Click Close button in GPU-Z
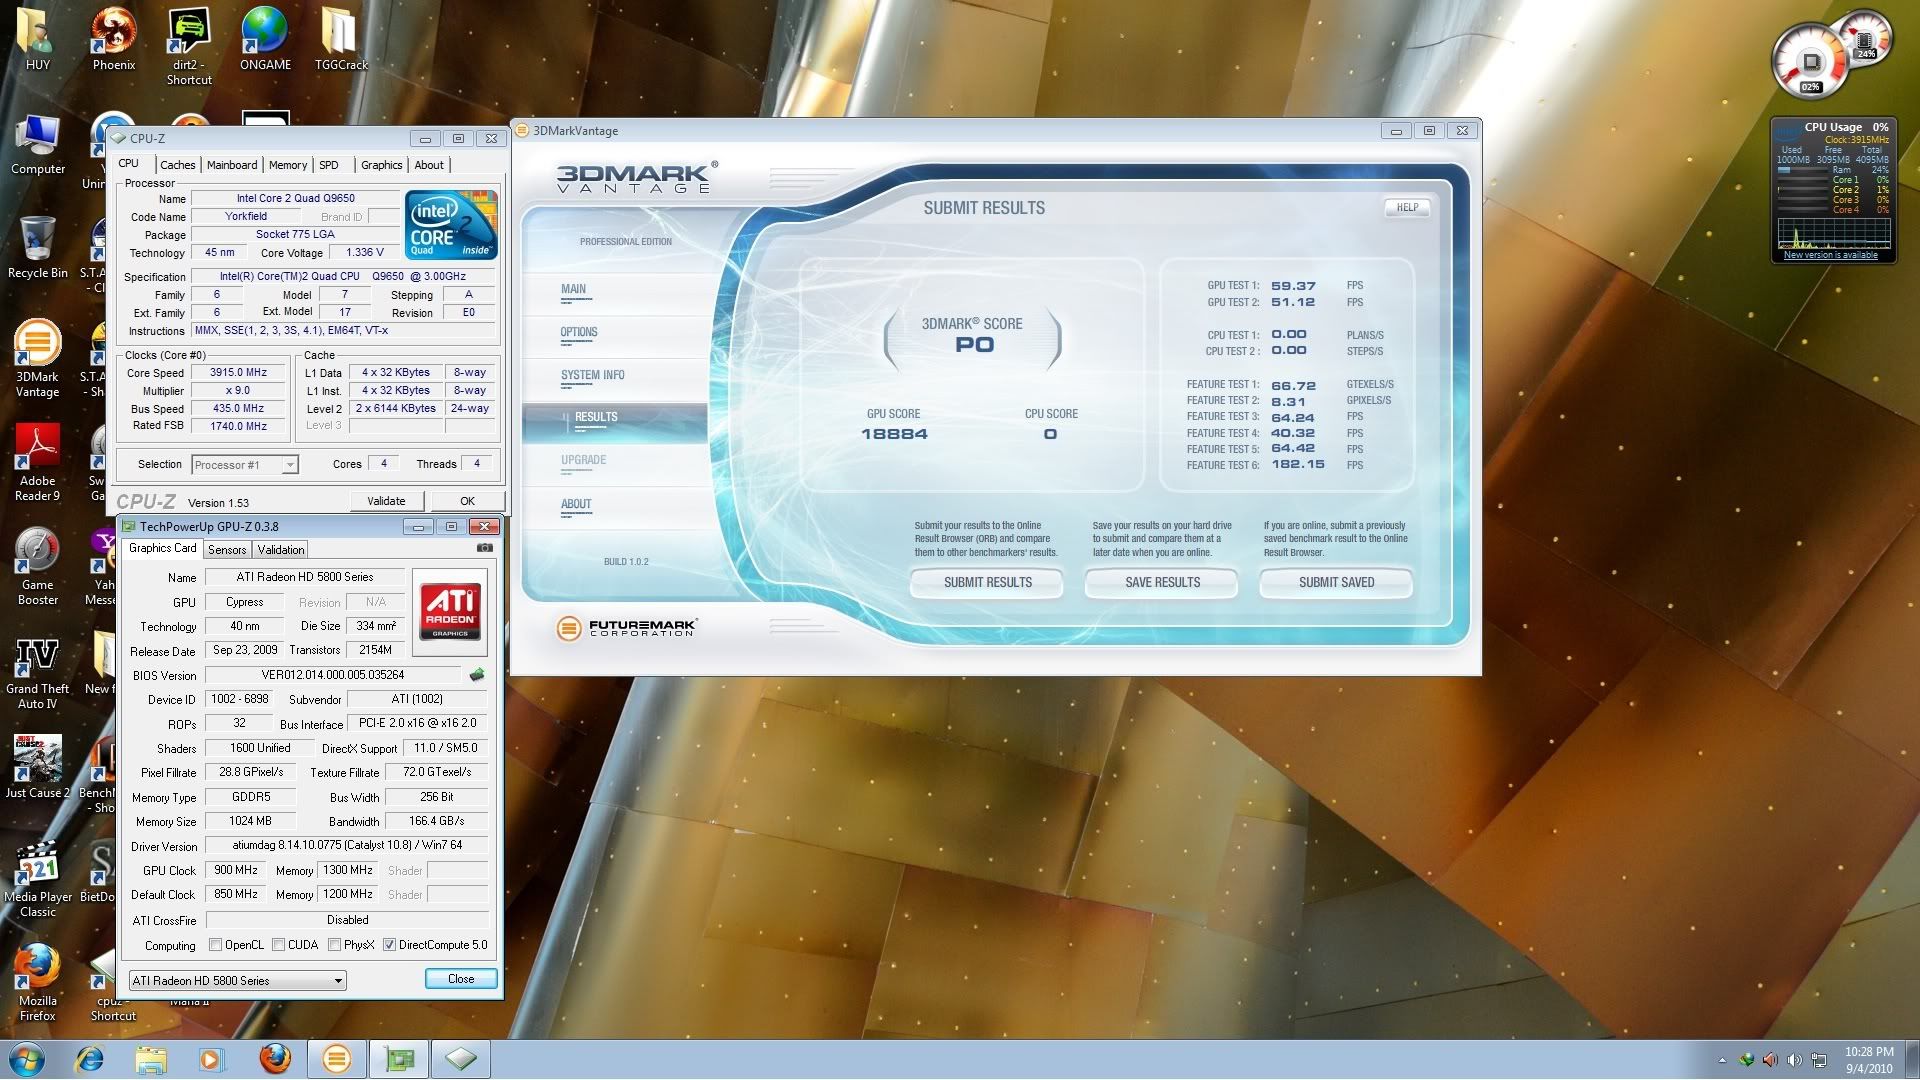Image resolution: width=1920 pixels, height=1080 pixels. (461, 979)
